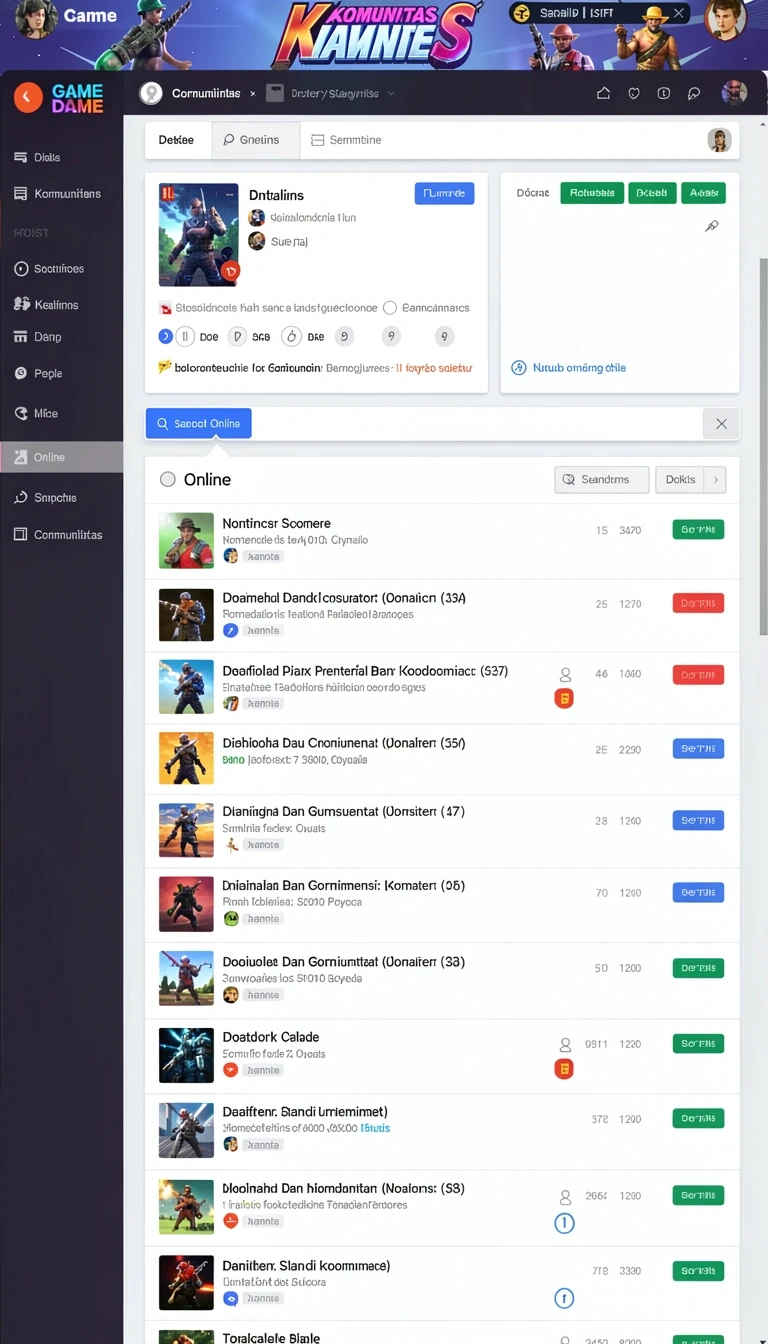Click the blue button on Dniainalan Ban row

[698, 892]
